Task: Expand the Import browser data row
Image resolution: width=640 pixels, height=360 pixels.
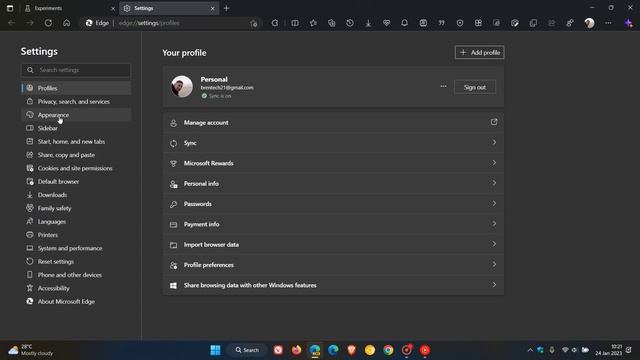Action: point(333,244)
